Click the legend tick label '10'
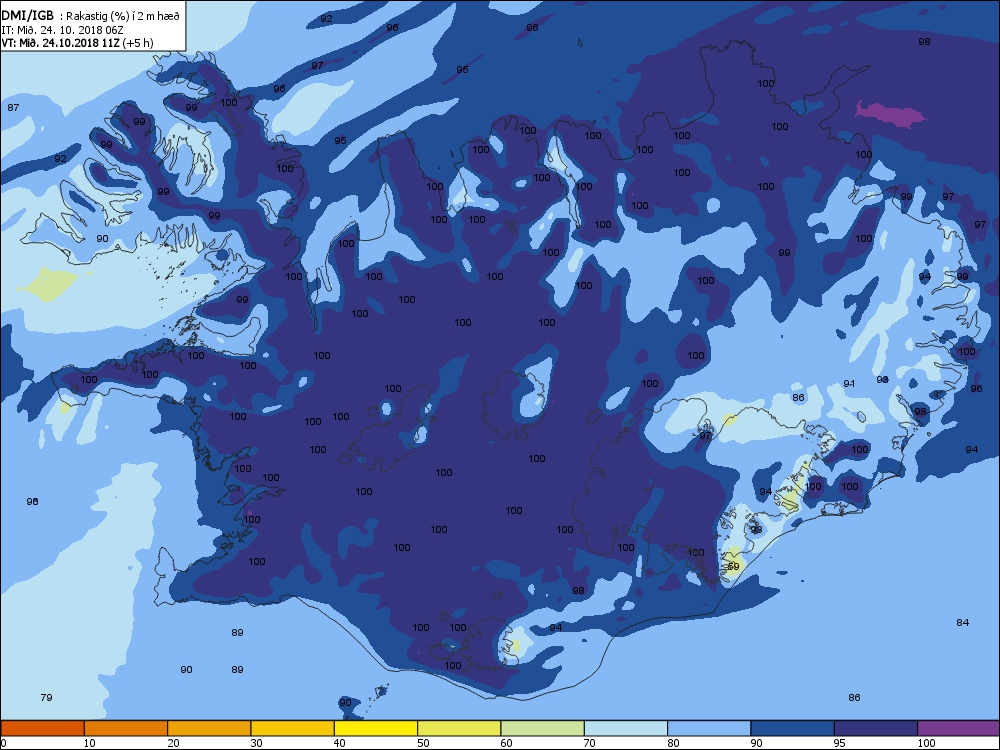 pos(89,743)
